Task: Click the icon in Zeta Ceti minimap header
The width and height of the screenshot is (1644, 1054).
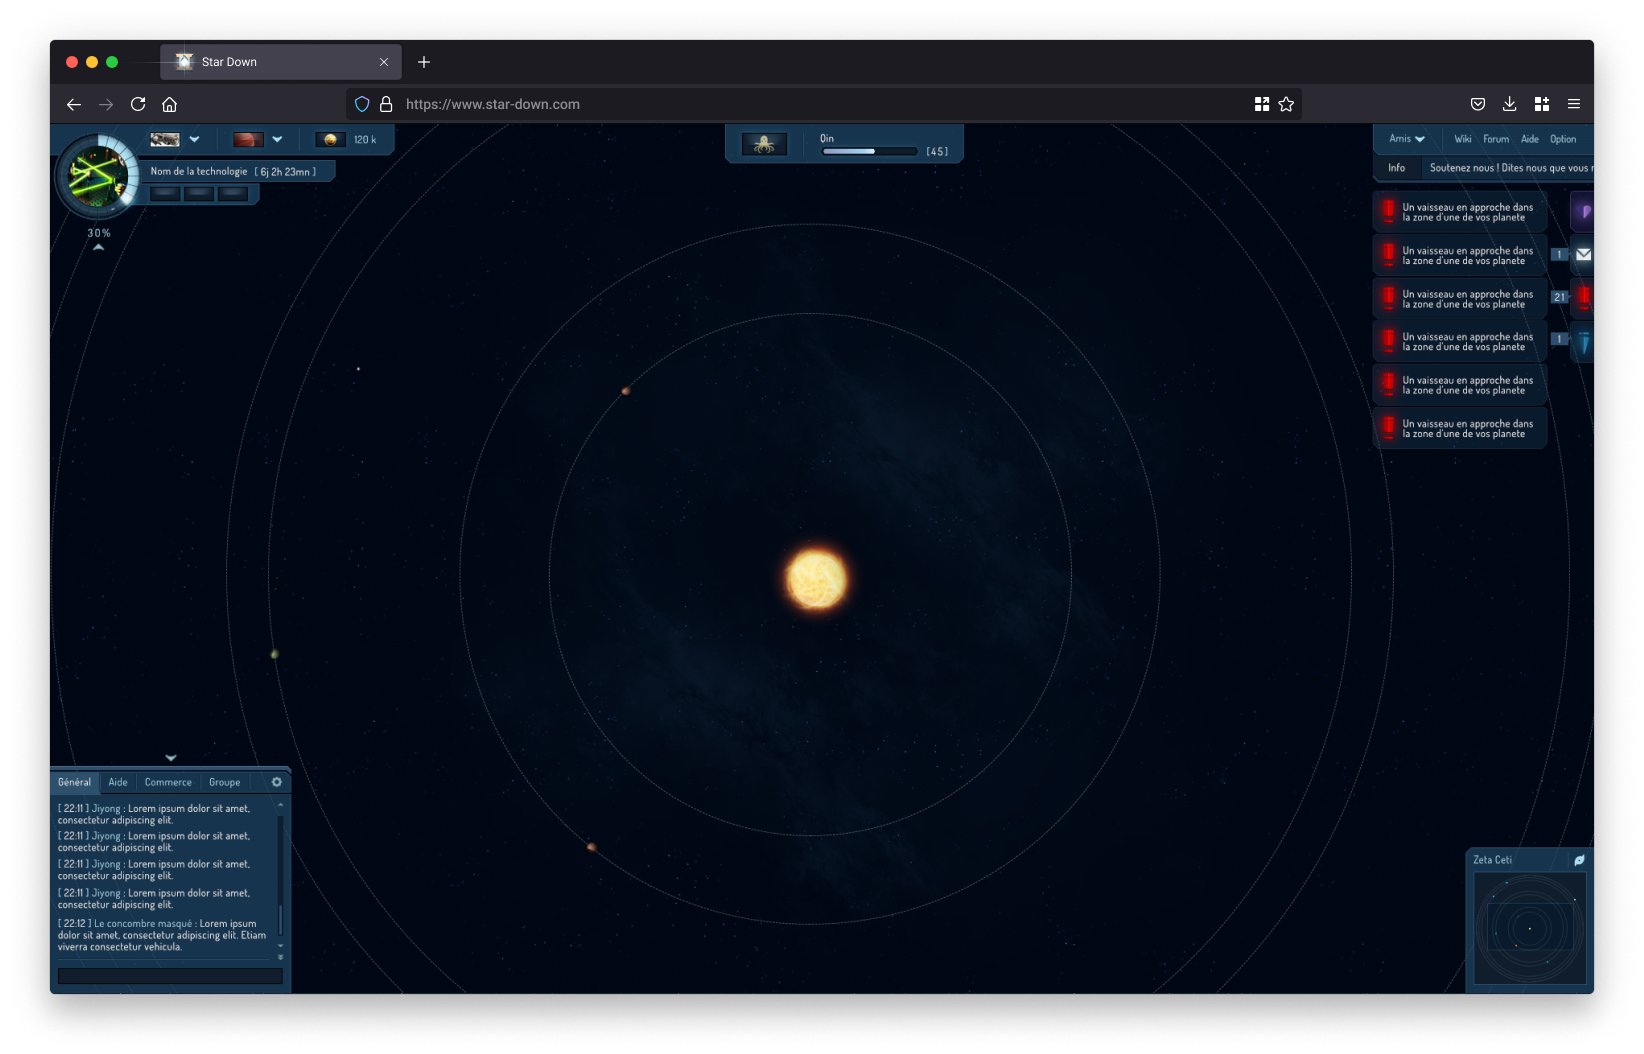Action: (x=1579, y=860)
